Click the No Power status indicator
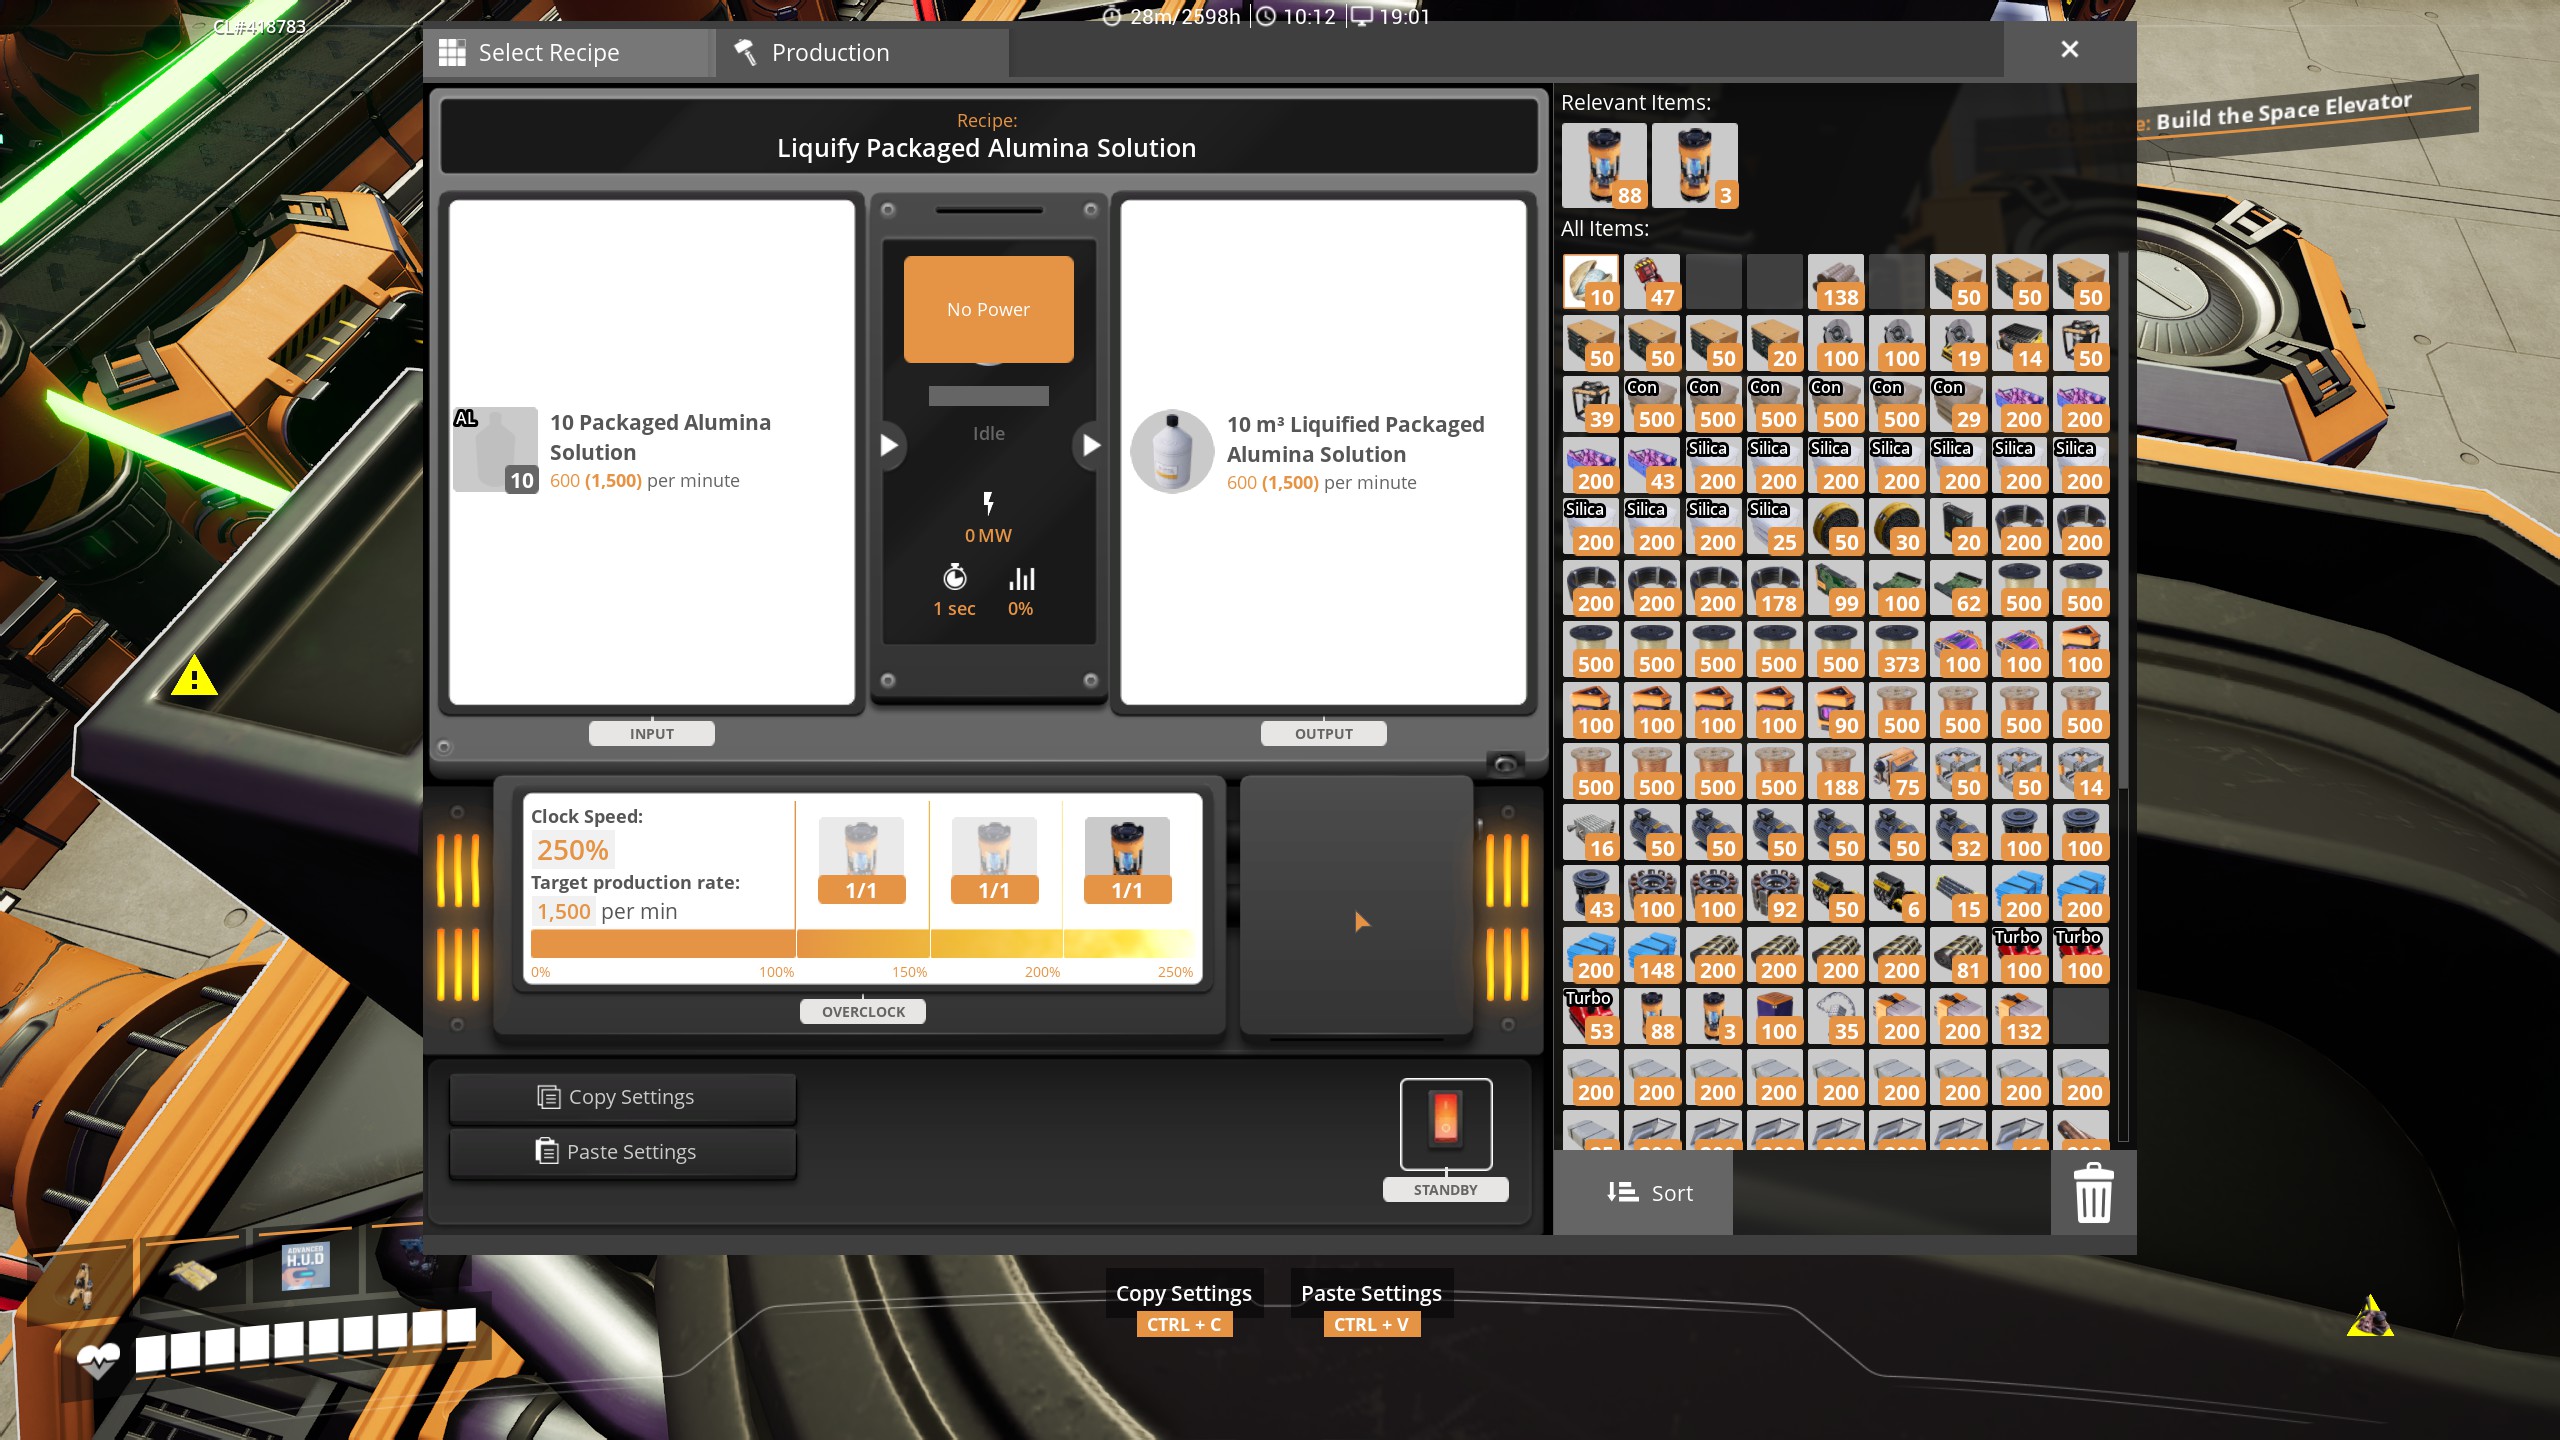The height and width of the screenshot is (1440, 2560). 988,309
